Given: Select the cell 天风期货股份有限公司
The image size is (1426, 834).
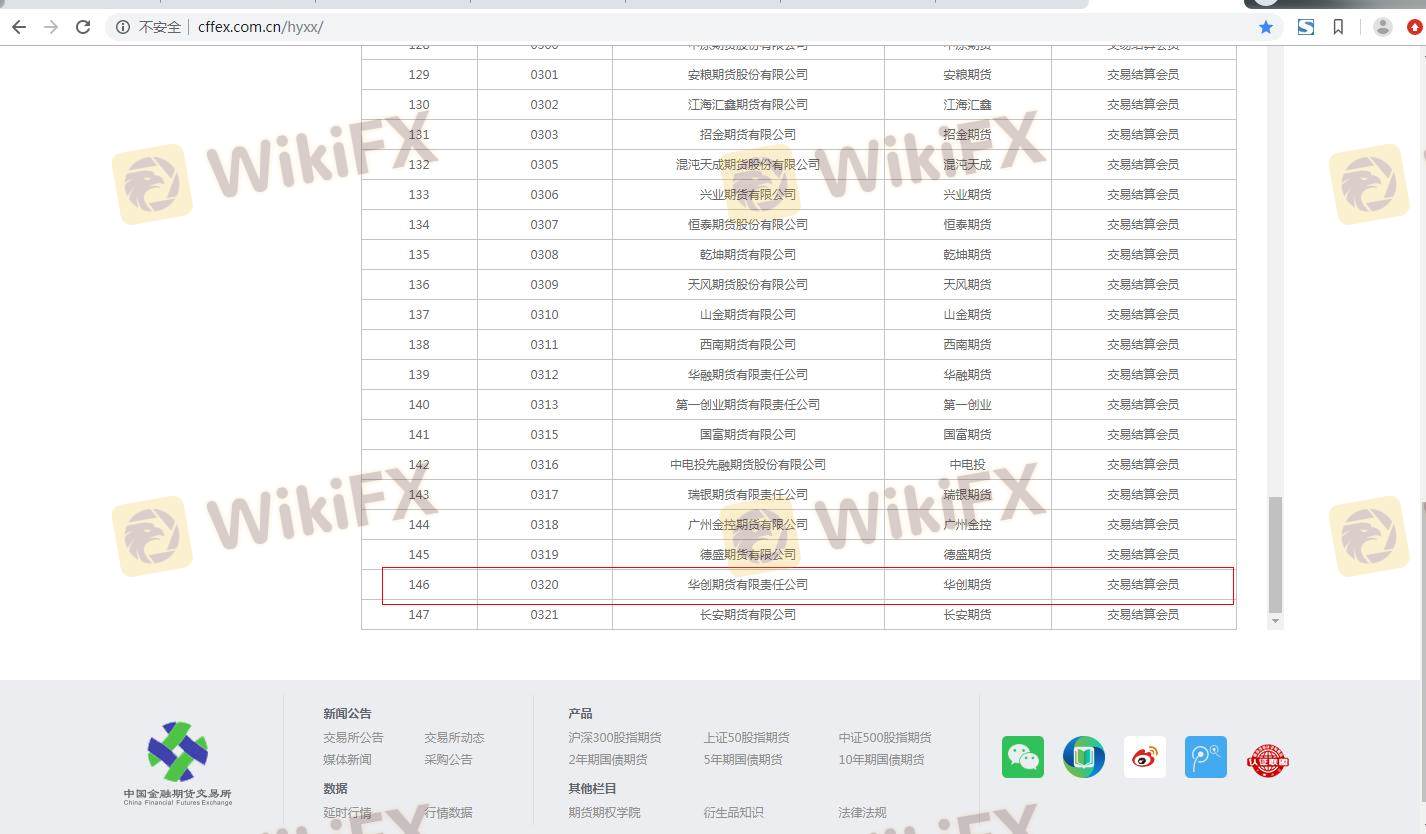Looking at the screenshot, I should [748, 284].
